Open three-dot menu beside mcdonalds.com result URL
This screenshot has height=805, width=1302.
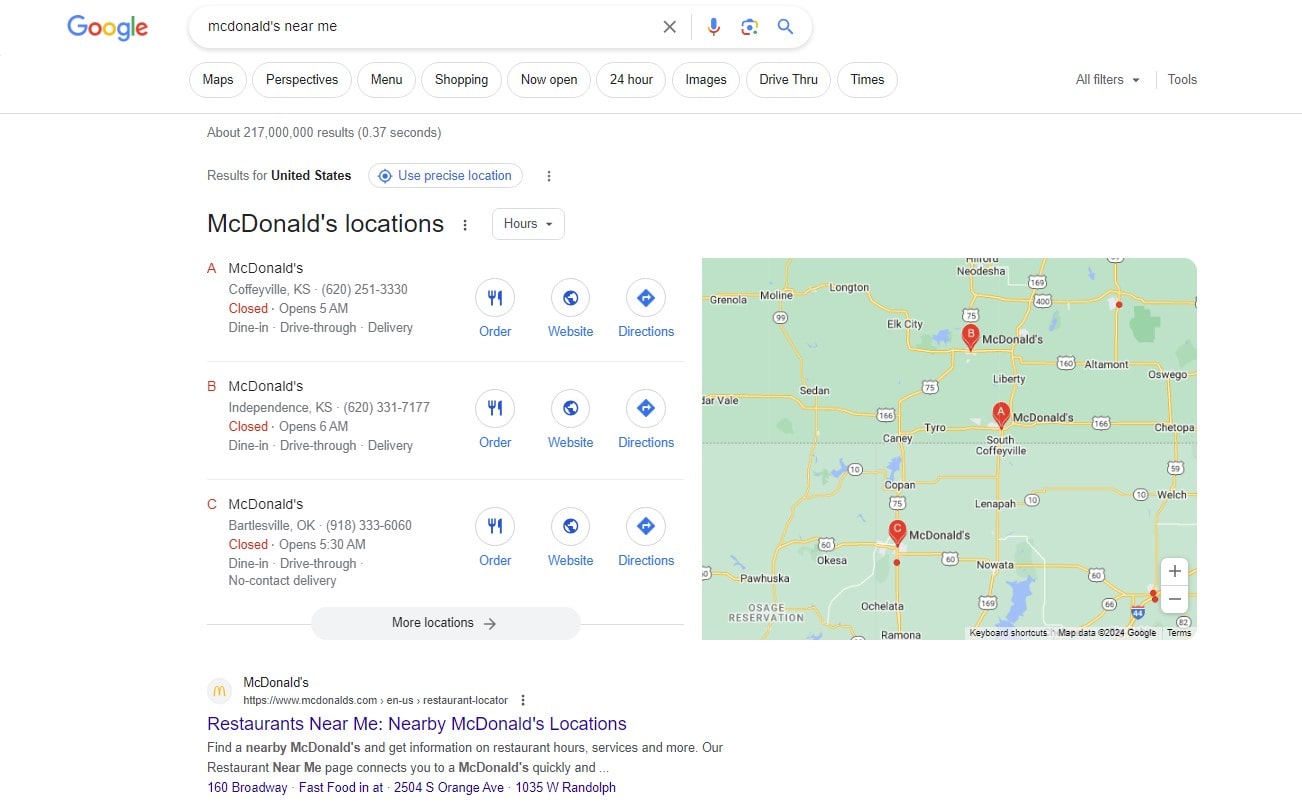point(523,700)
